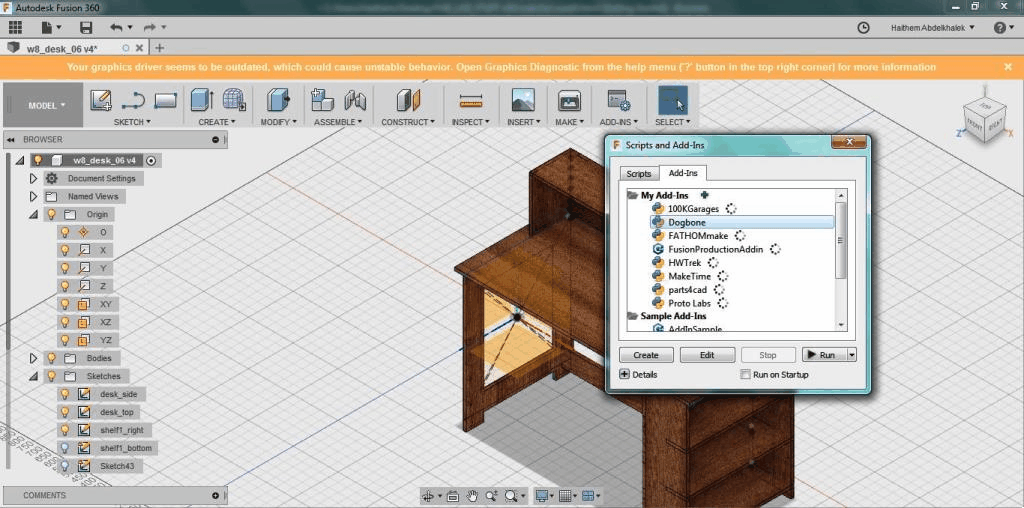The width and height of the screenshot is (1024, 508).
Task: Expand Details in Scripts and Add-Ins dialog
Action: click(x=624, y=375)
